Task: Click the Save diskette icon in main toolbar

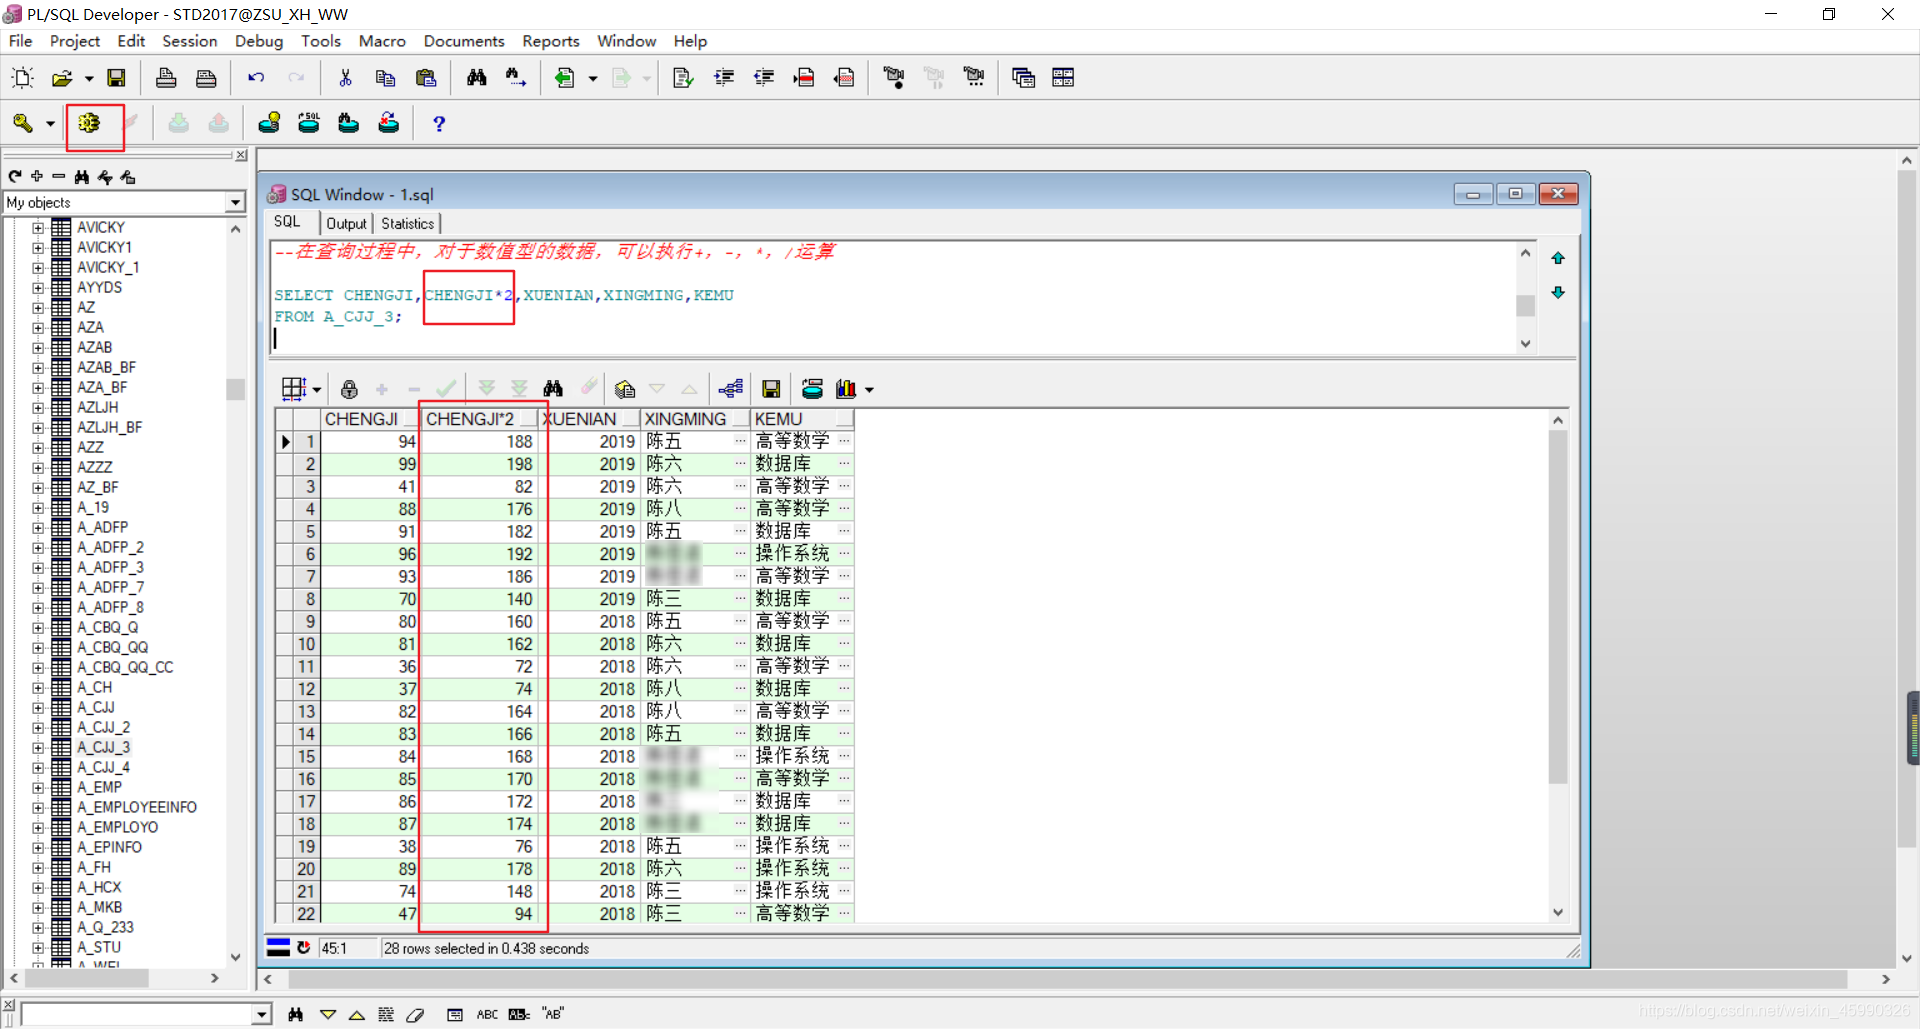Action: click(x=116, y=78)
